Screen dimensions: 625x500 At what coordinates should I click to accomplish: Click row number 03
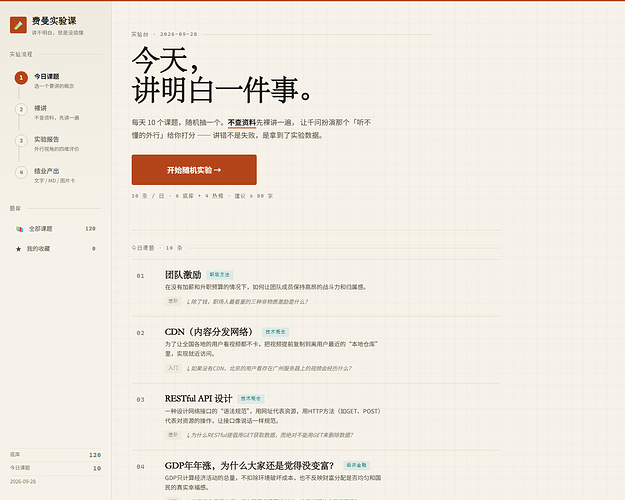coord(140,400)
